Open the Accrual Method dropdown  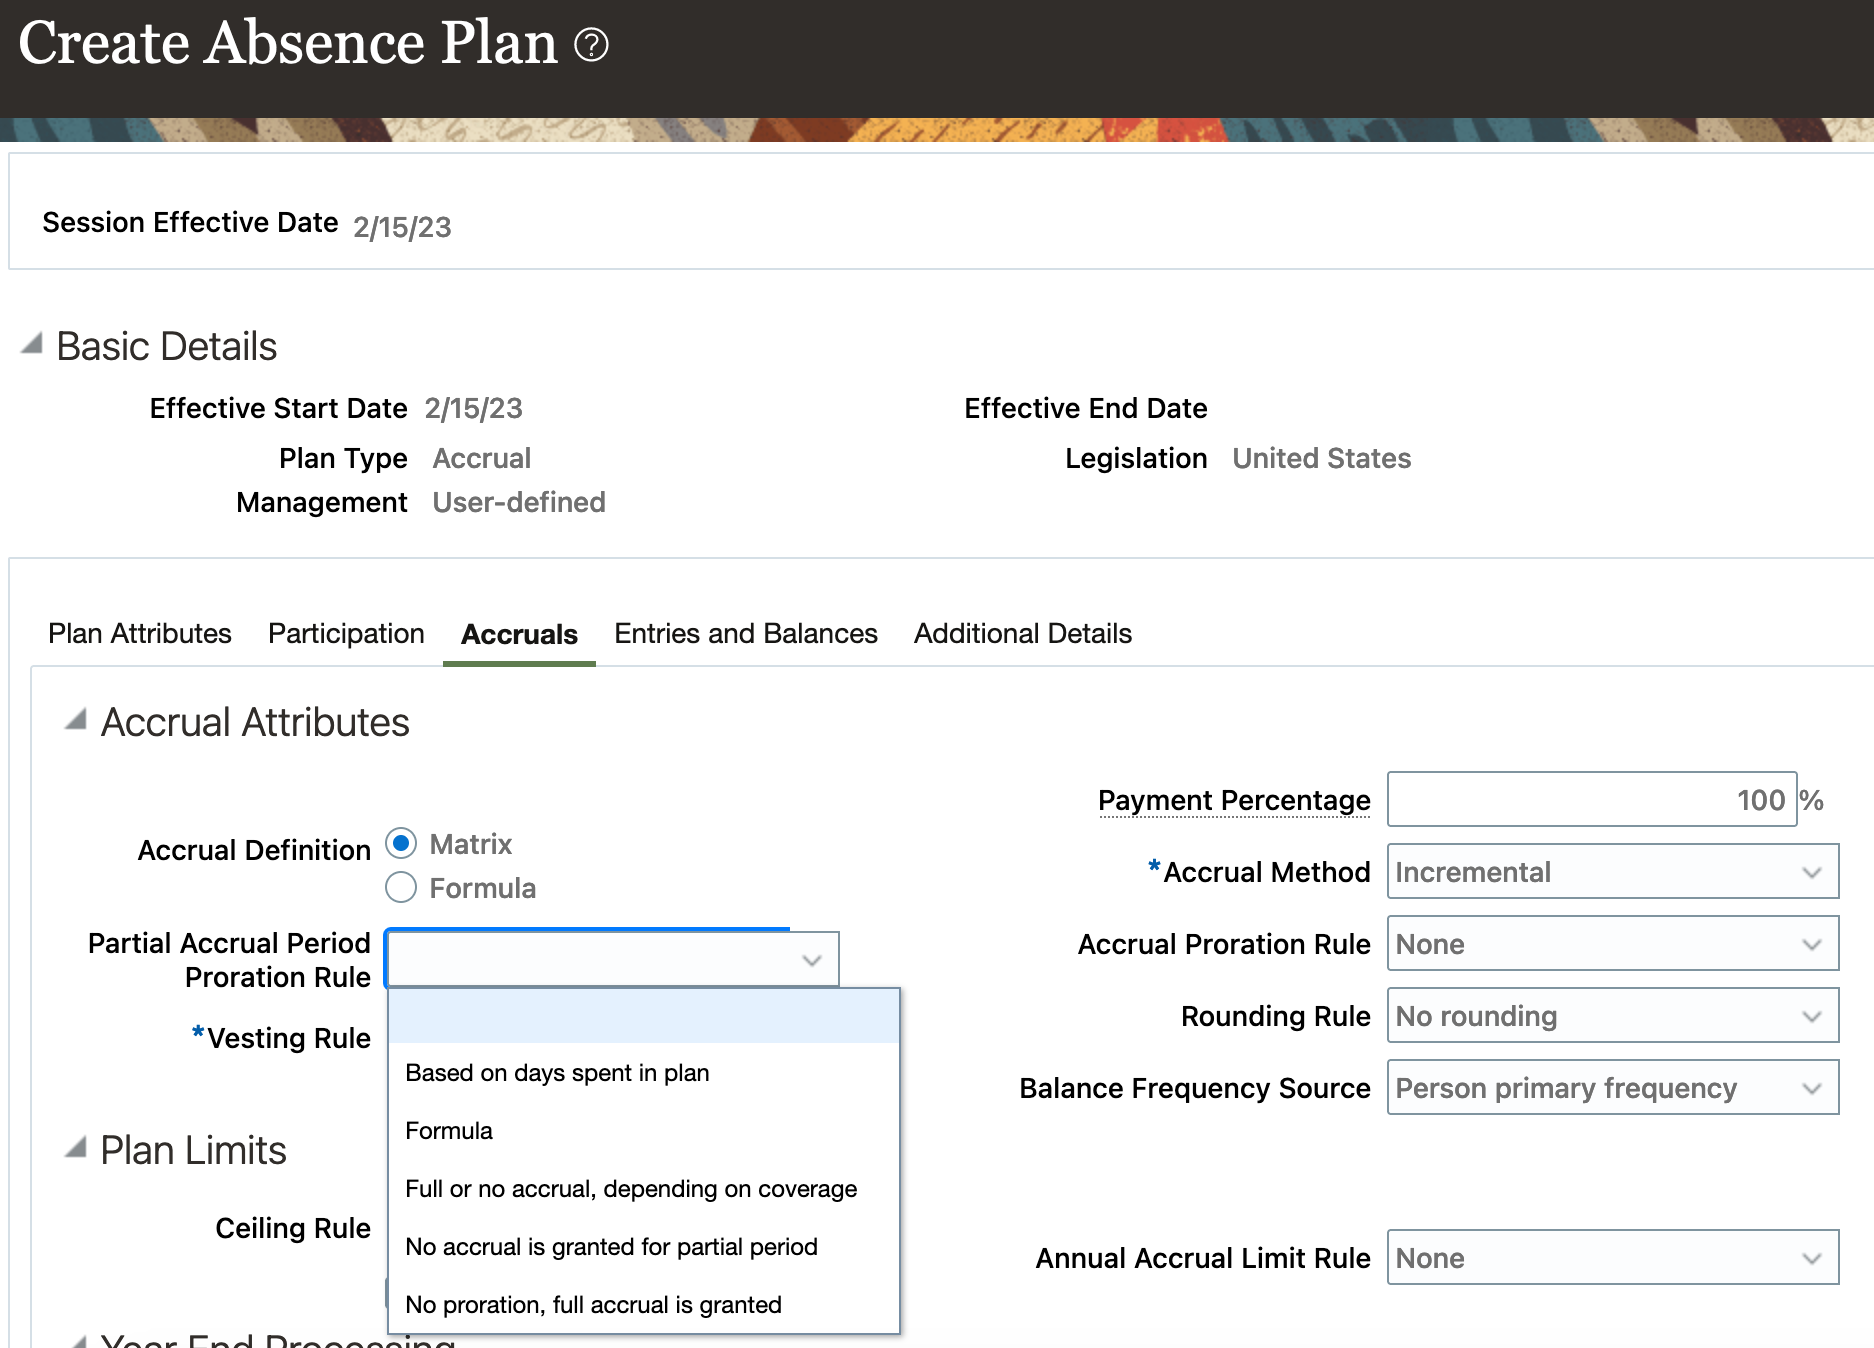(1611, 872)
